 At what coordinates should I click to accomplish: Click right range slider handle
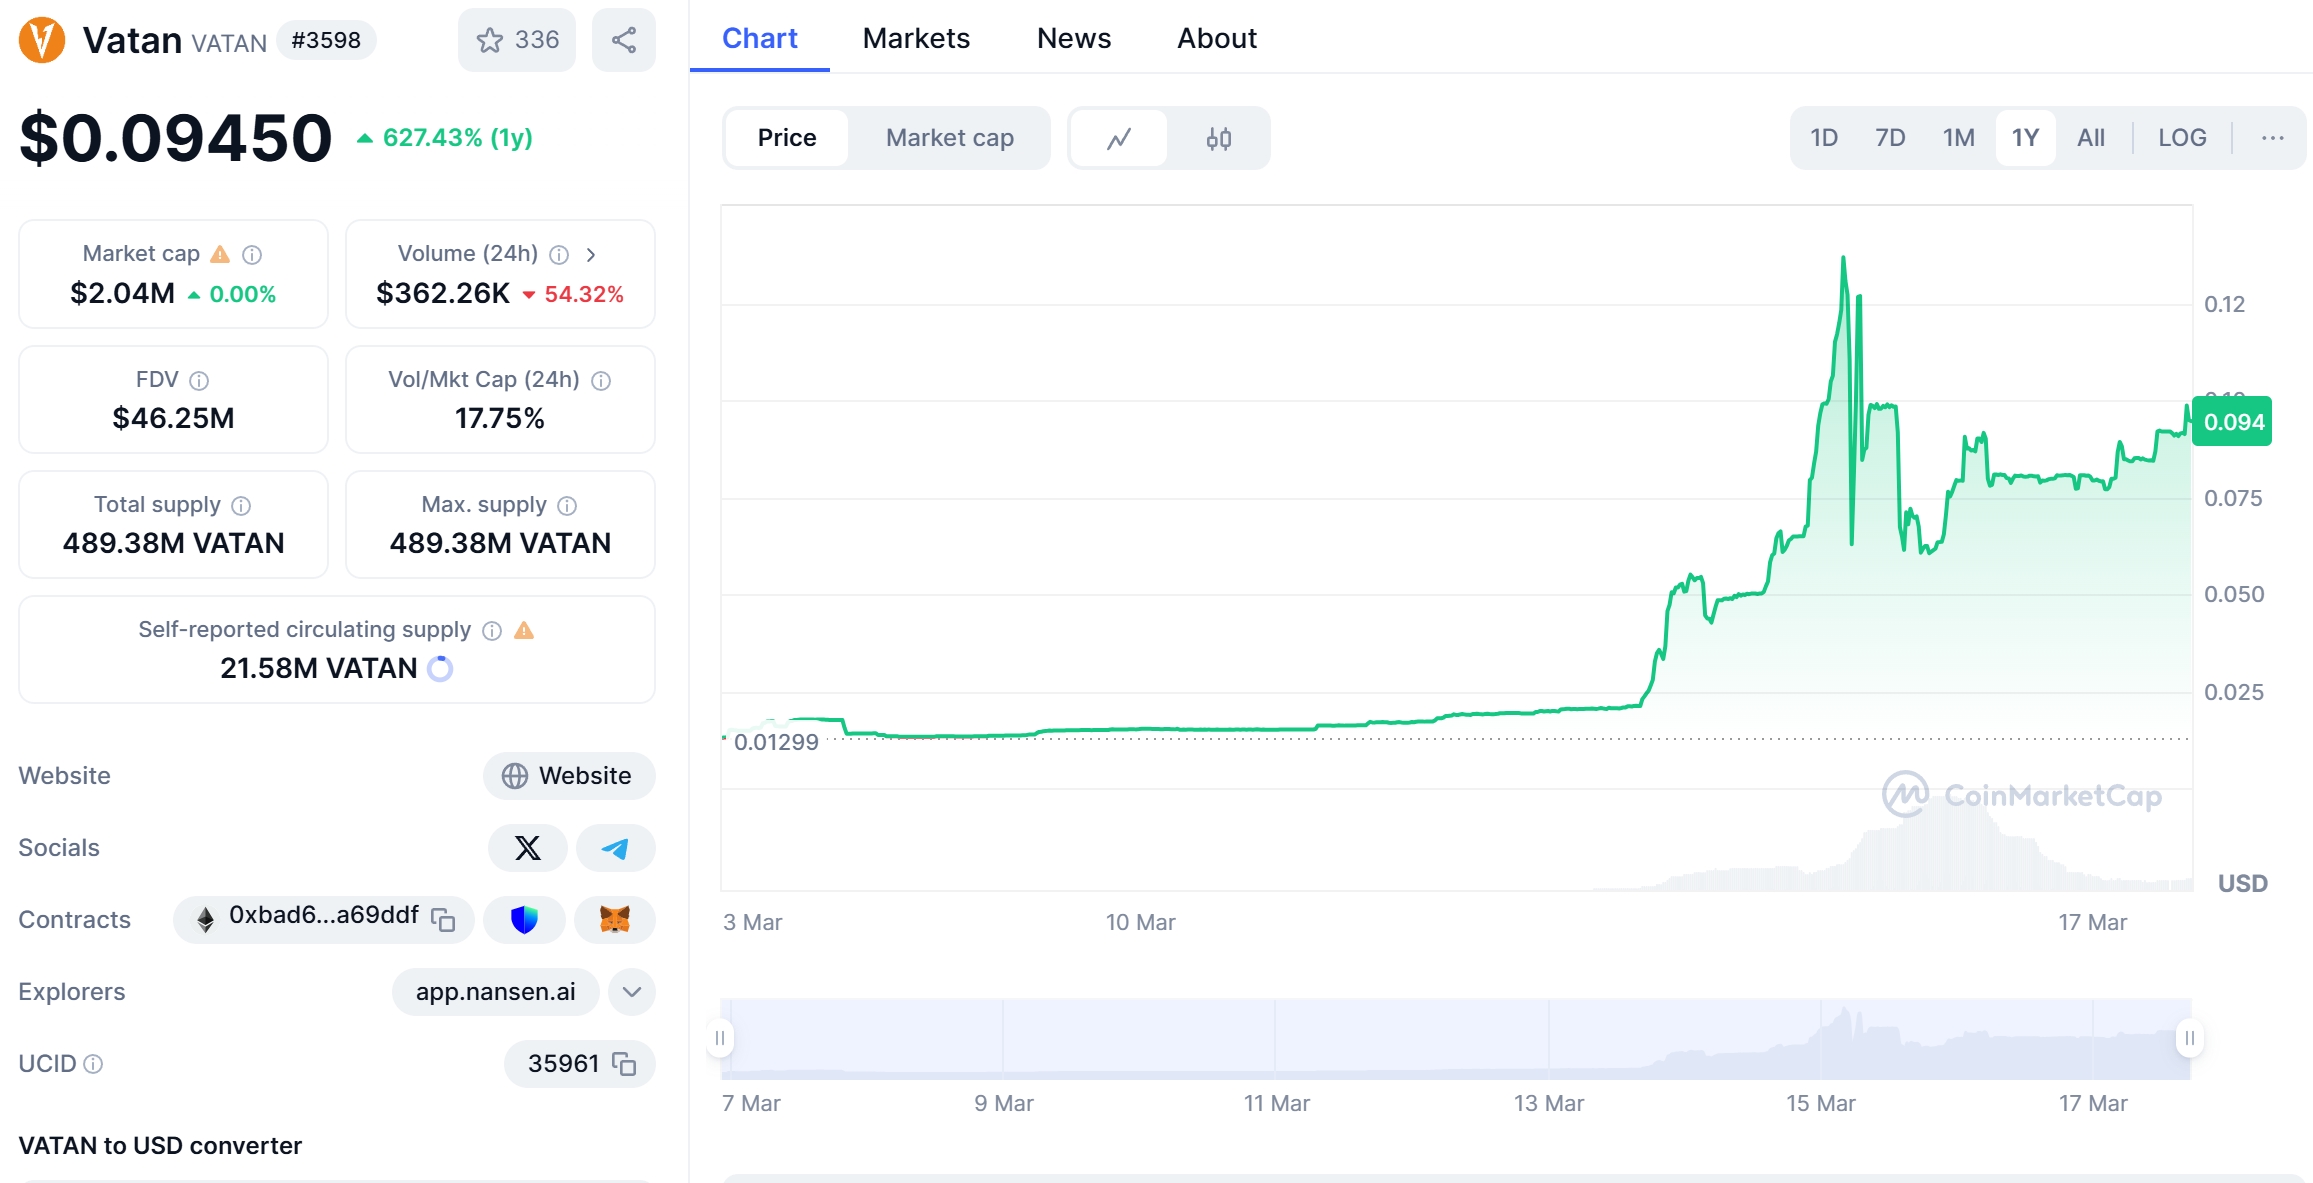coord(2190,1038)
